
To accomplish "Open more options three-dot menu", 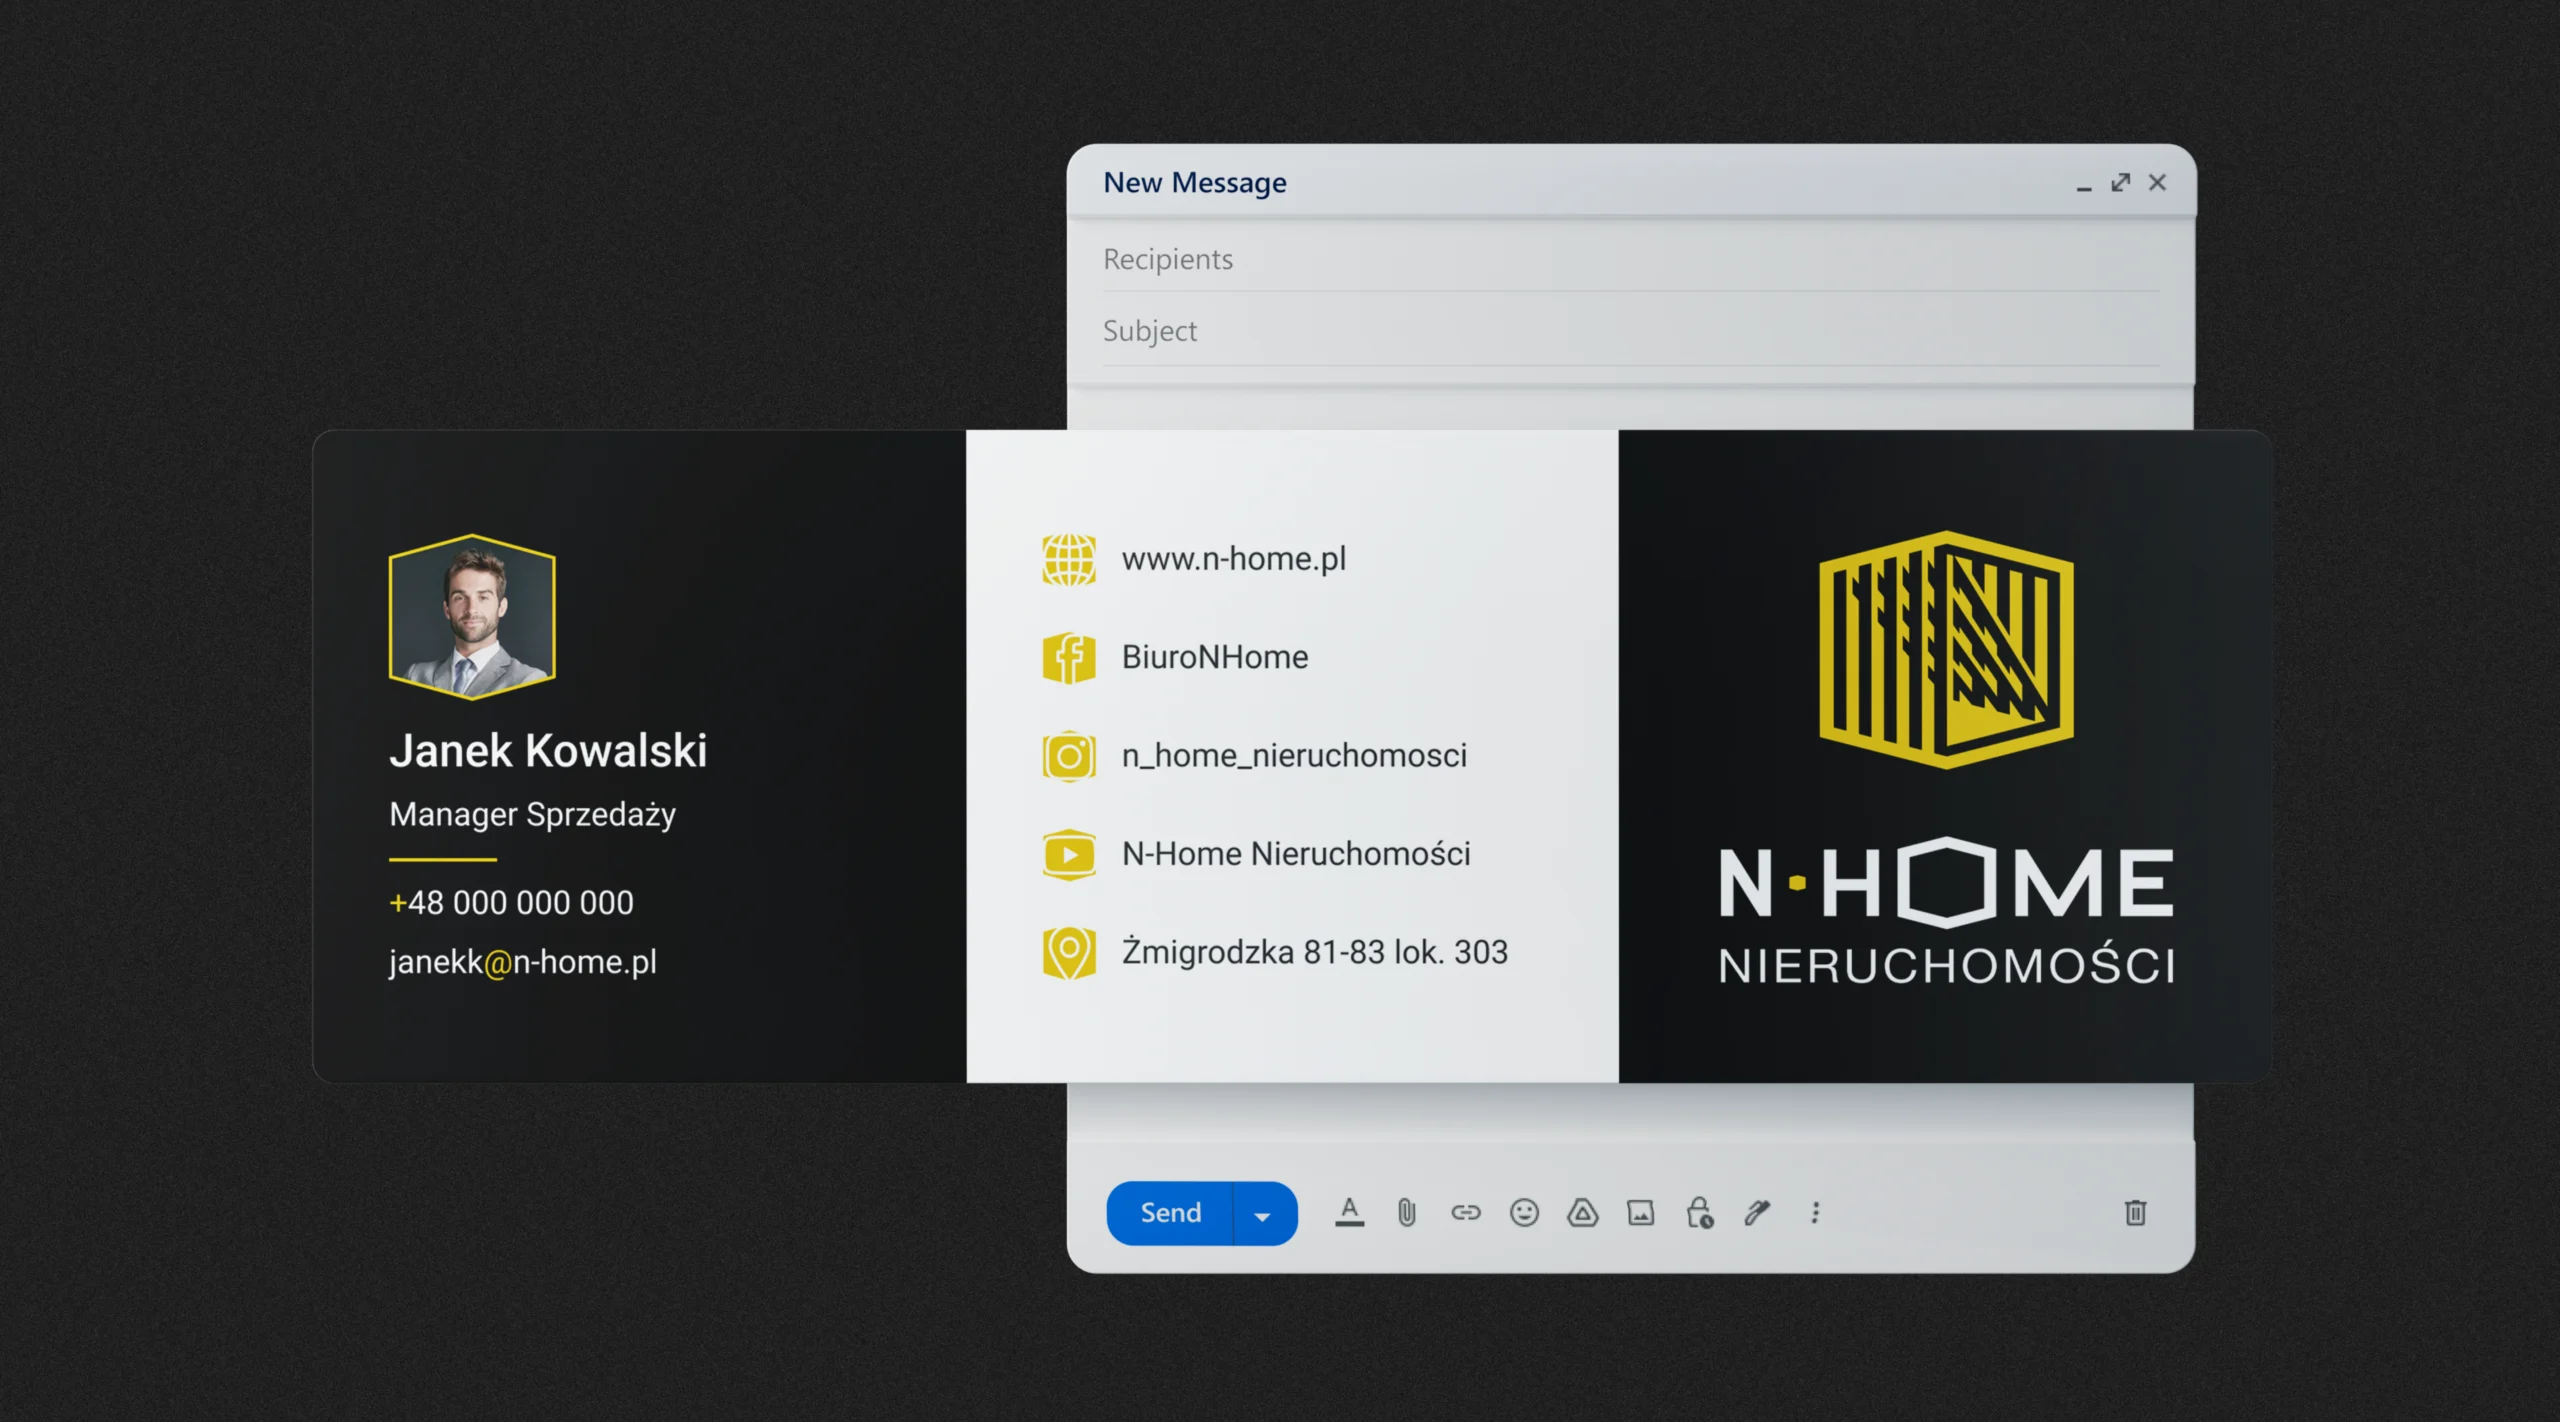I will [x=1815, y=1213].
